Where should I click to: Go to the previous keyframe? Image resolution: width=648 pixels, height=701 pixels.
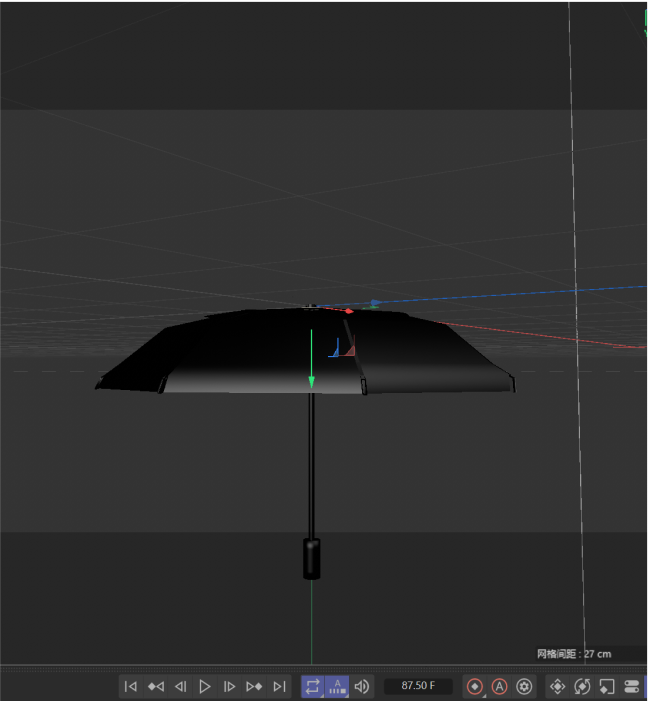(155, 686)
